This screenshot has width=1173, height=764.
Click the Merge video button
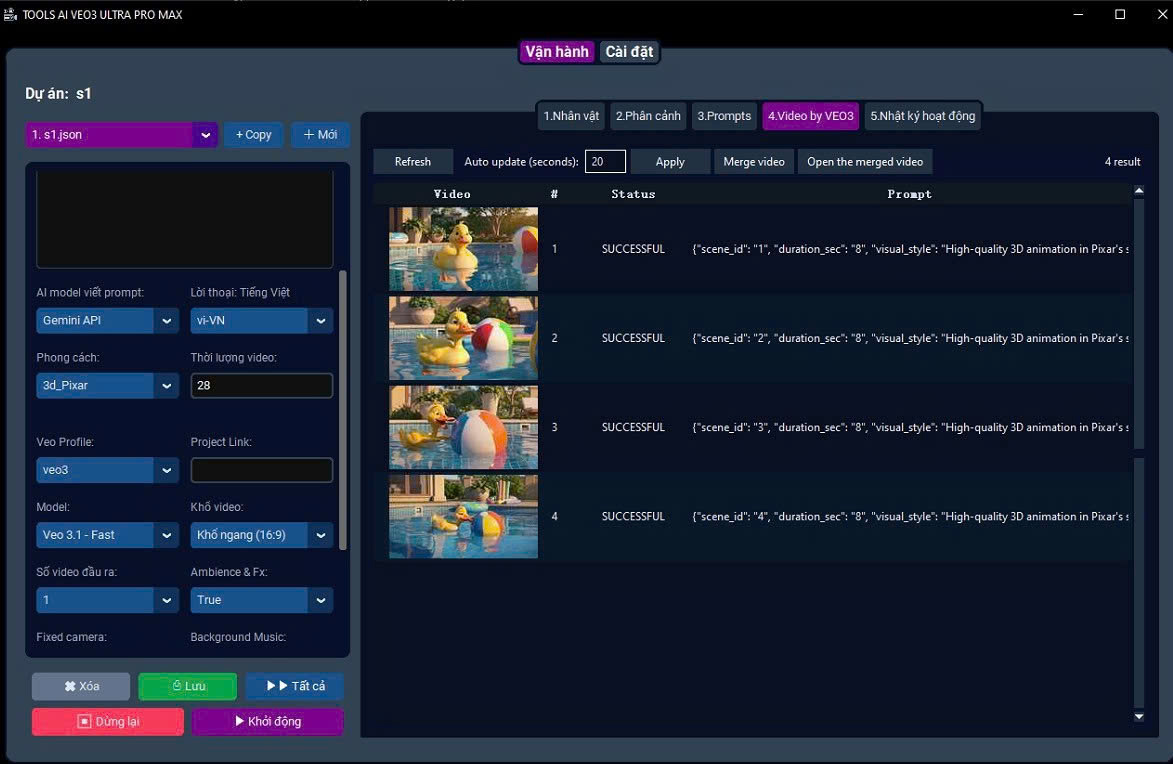[754, 162]
